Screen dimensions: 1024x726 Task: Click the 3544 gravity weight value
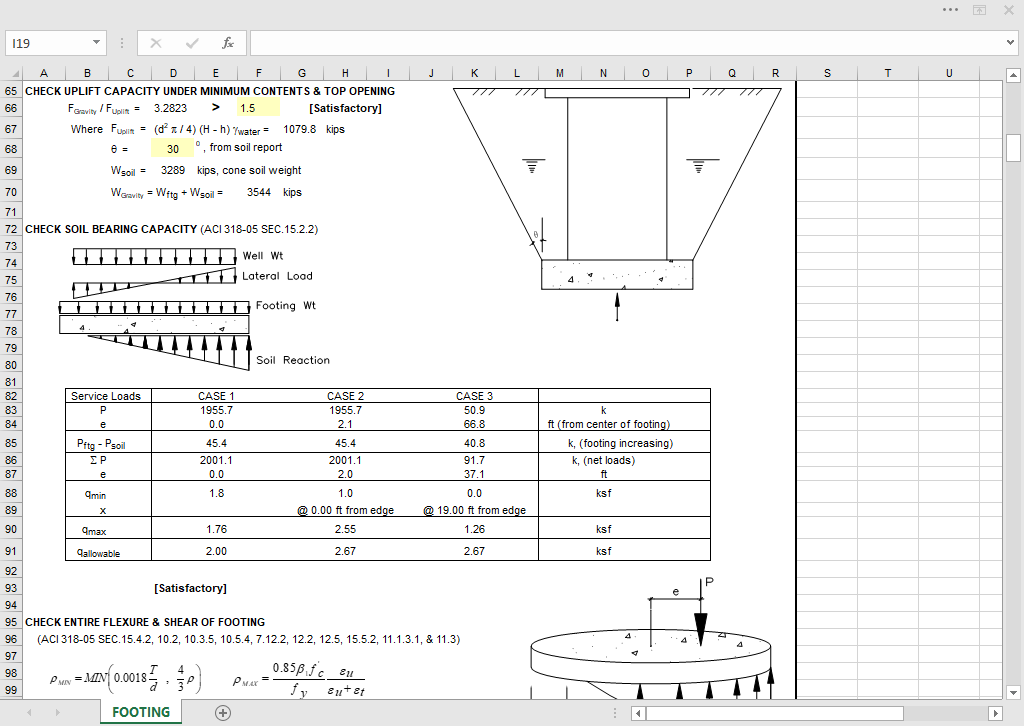click(x=259, y=193)
